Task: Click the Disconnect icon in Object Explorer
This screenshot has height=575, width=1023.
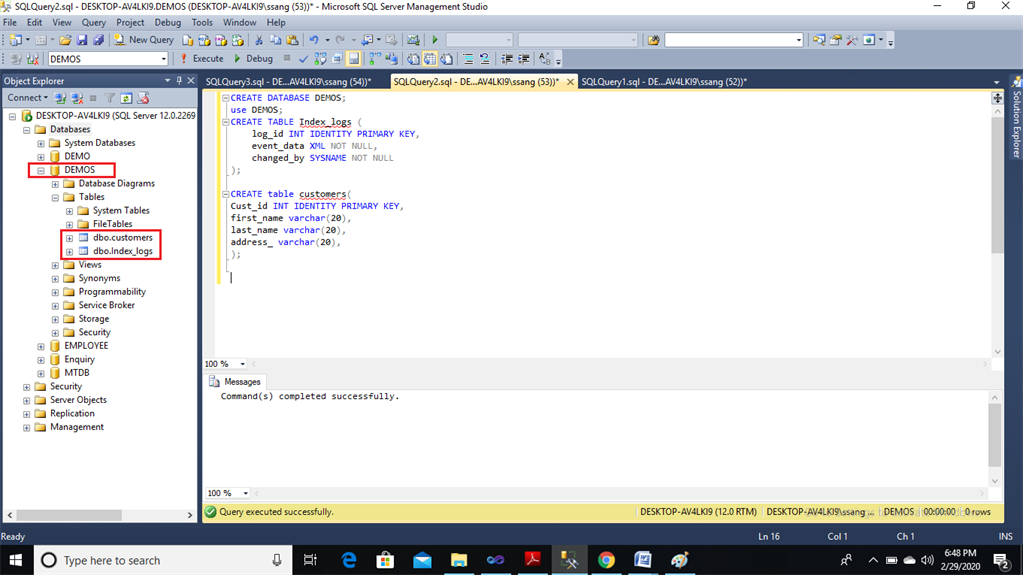Action: tap(77, 98)
